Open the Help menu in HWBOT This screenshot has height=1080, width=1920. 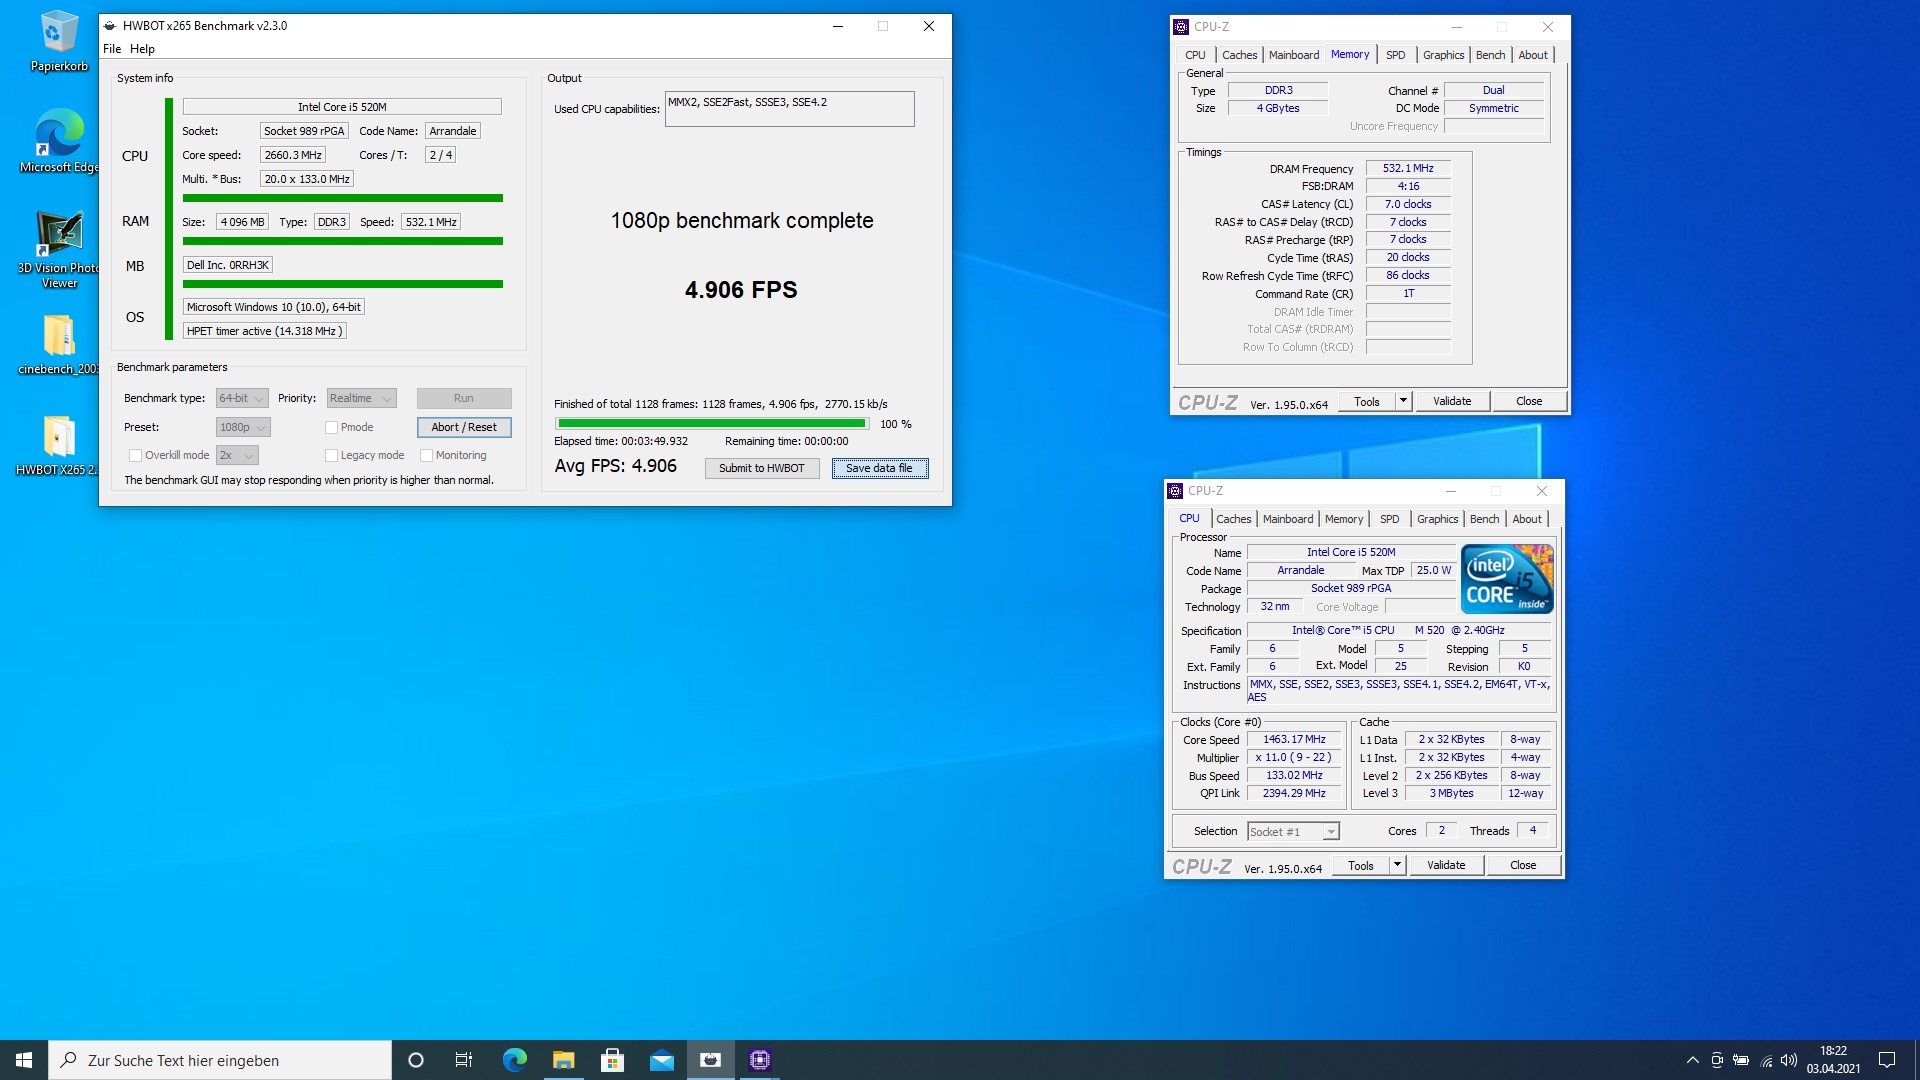click(142, 49)
